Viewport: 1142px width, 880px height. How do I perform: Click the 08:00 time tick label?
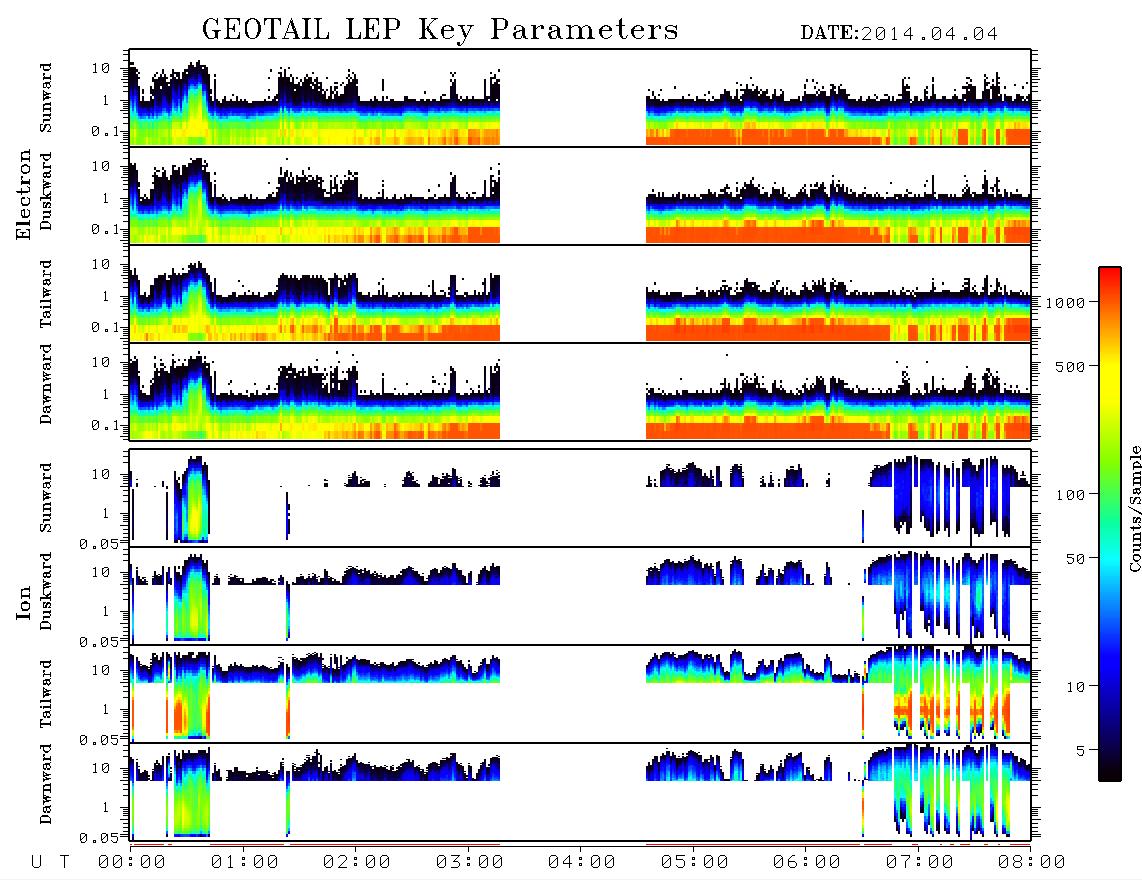point(1032,863)
